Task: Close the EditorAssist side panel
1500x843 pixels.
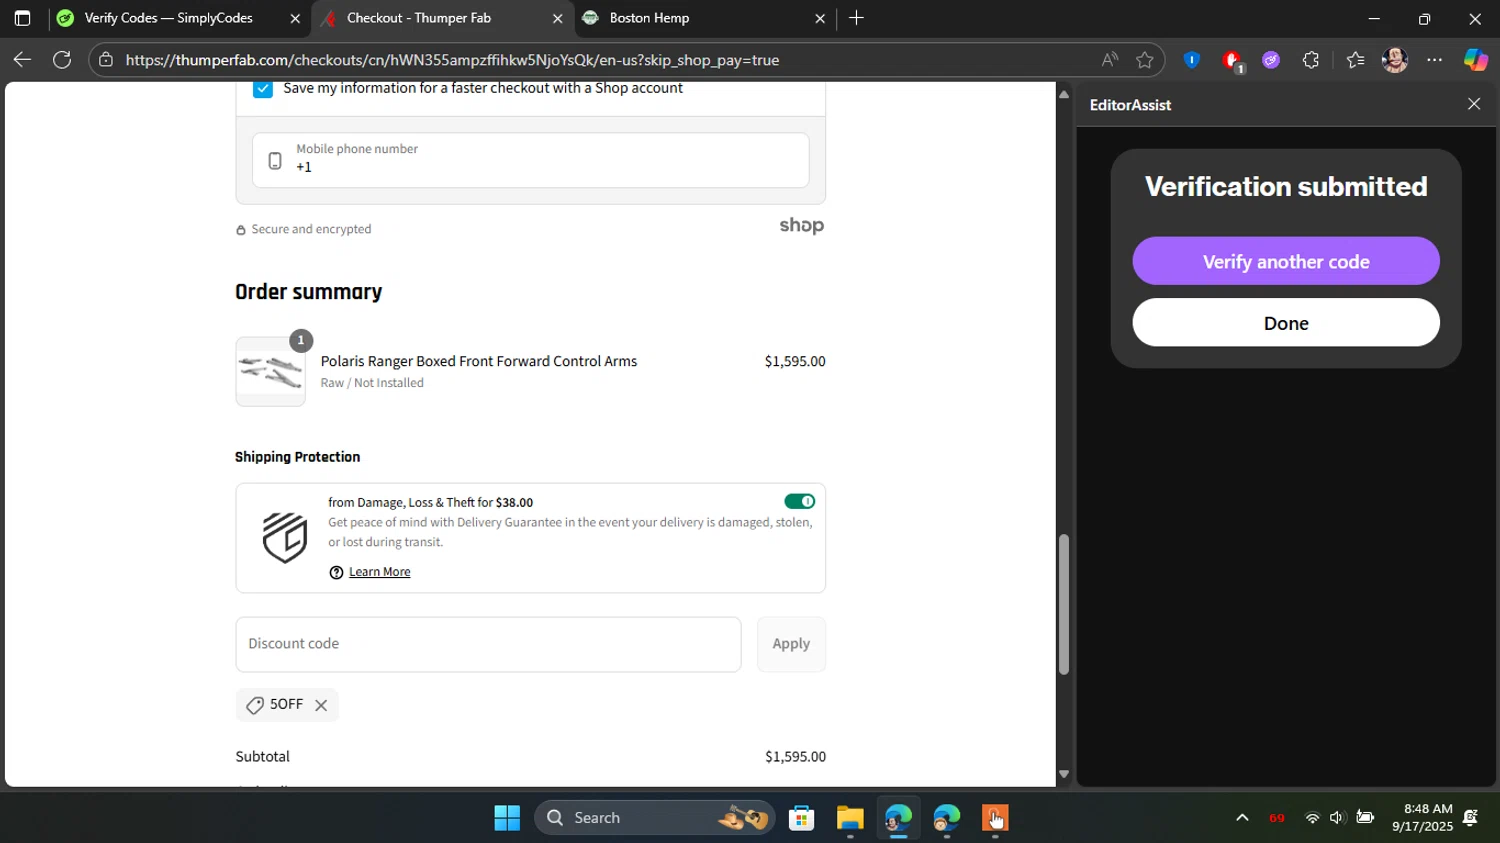Action: click(x=1474, y=104)
